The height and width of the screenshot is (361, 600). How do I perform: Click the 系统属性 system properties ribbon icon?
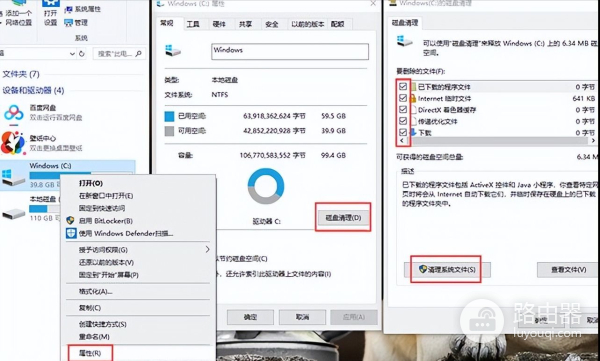click(x=68, y=10)
